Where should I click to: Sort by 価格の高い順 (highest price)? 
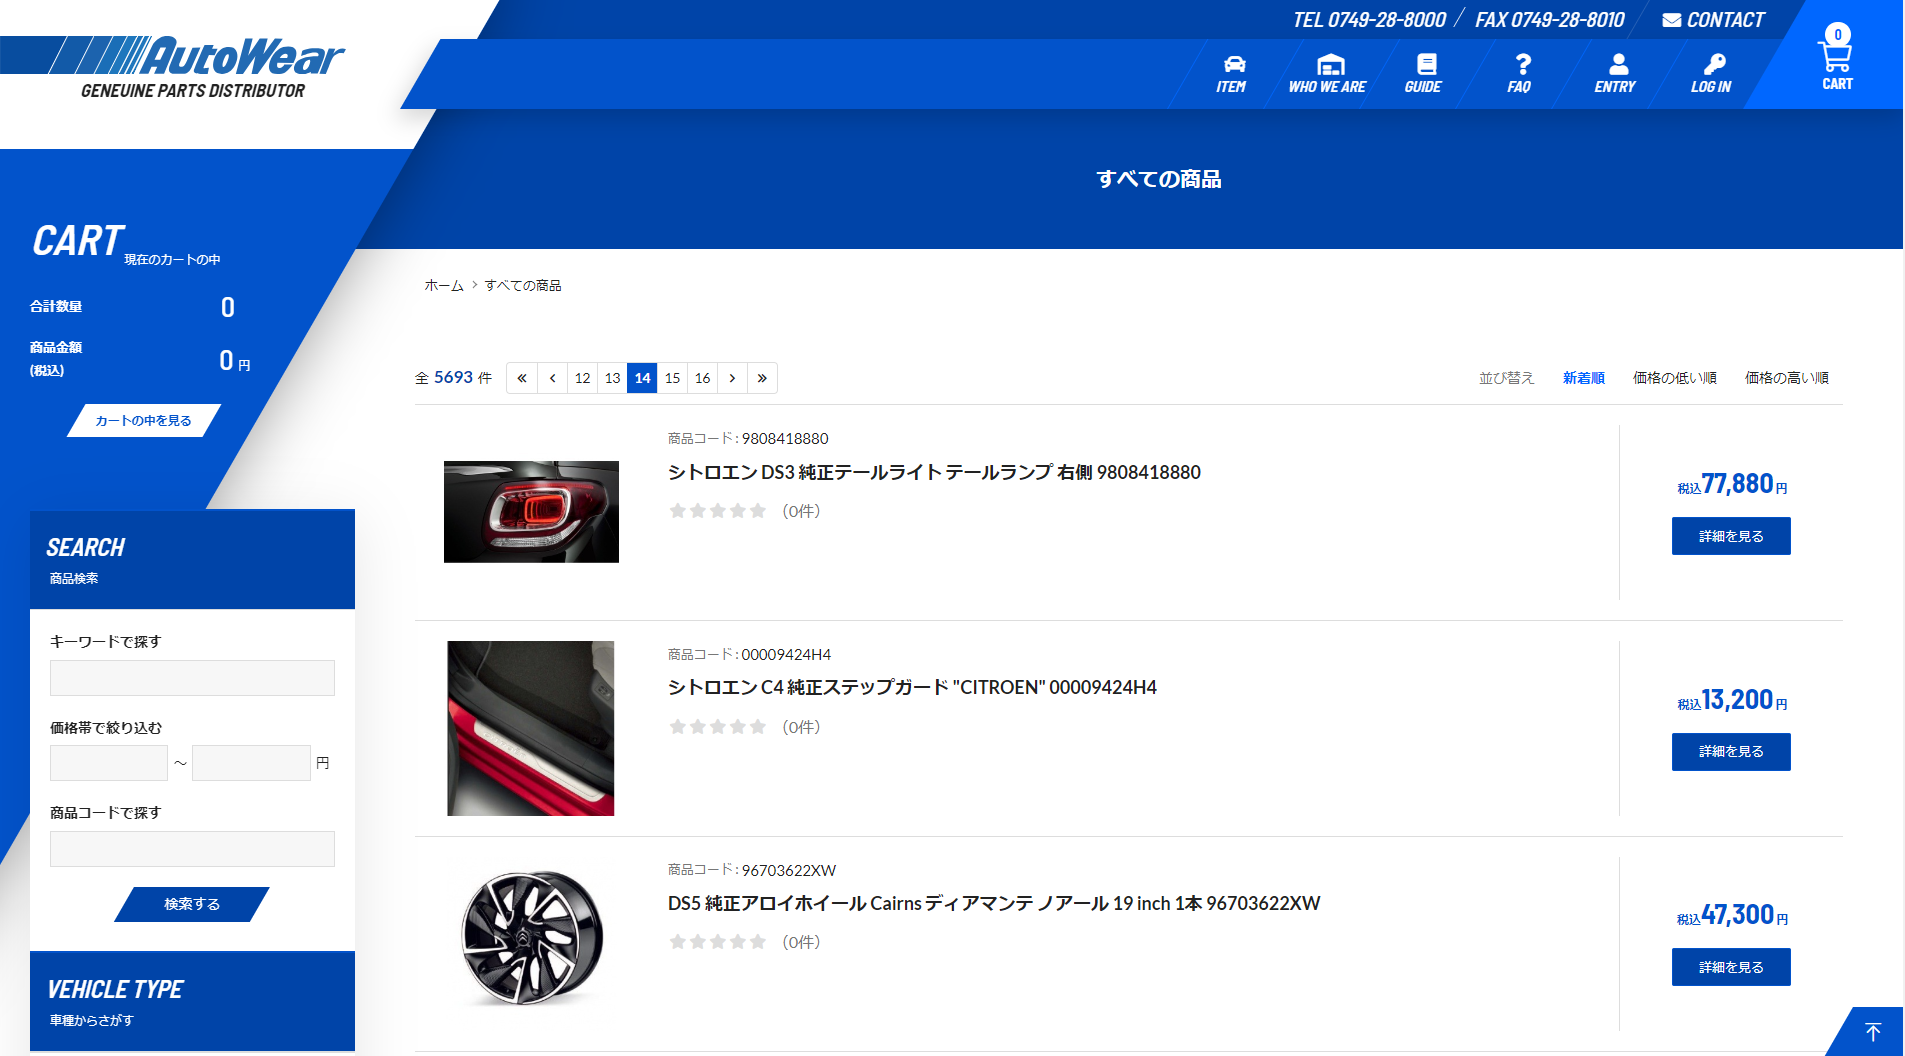click(1787, 378)
